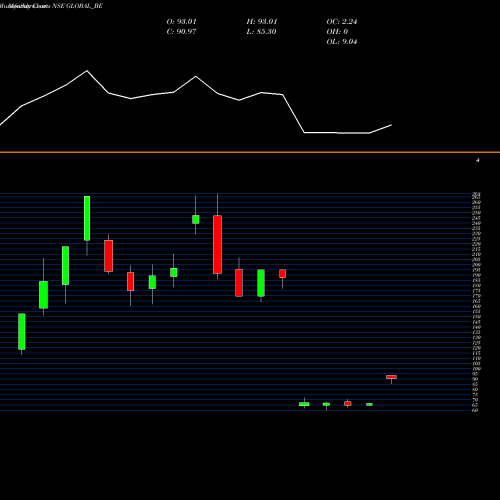The height and width of the screenshot is (500, 500).
Task: Select the high value H: 93.01
Action: pos(262,22)
